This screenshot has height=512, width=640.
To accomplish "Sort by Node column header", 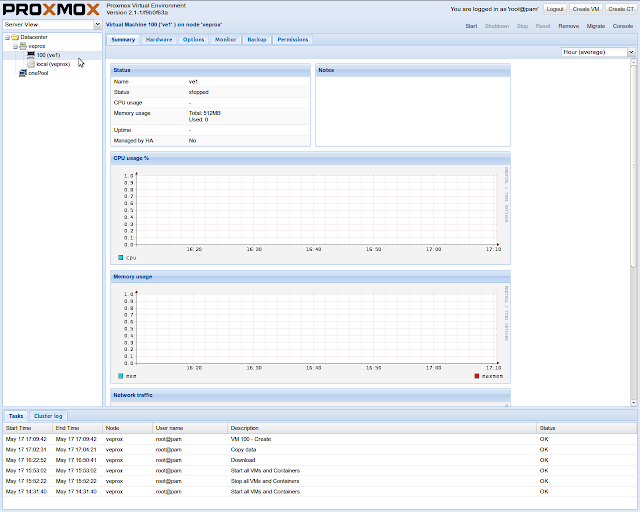I will click(127, 428).
